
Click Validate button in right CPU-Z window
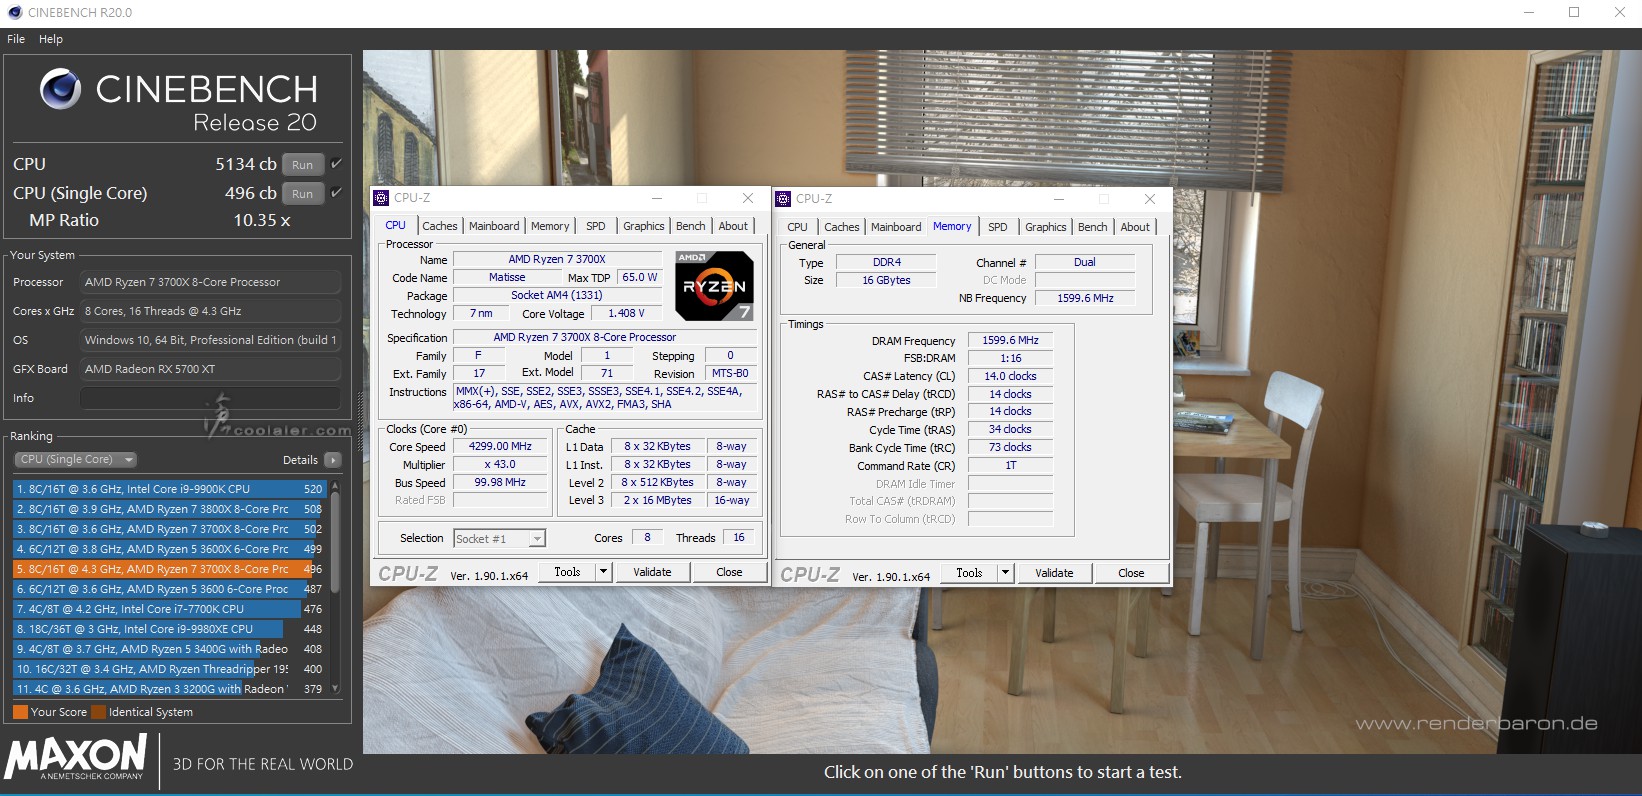[1054, 573]
